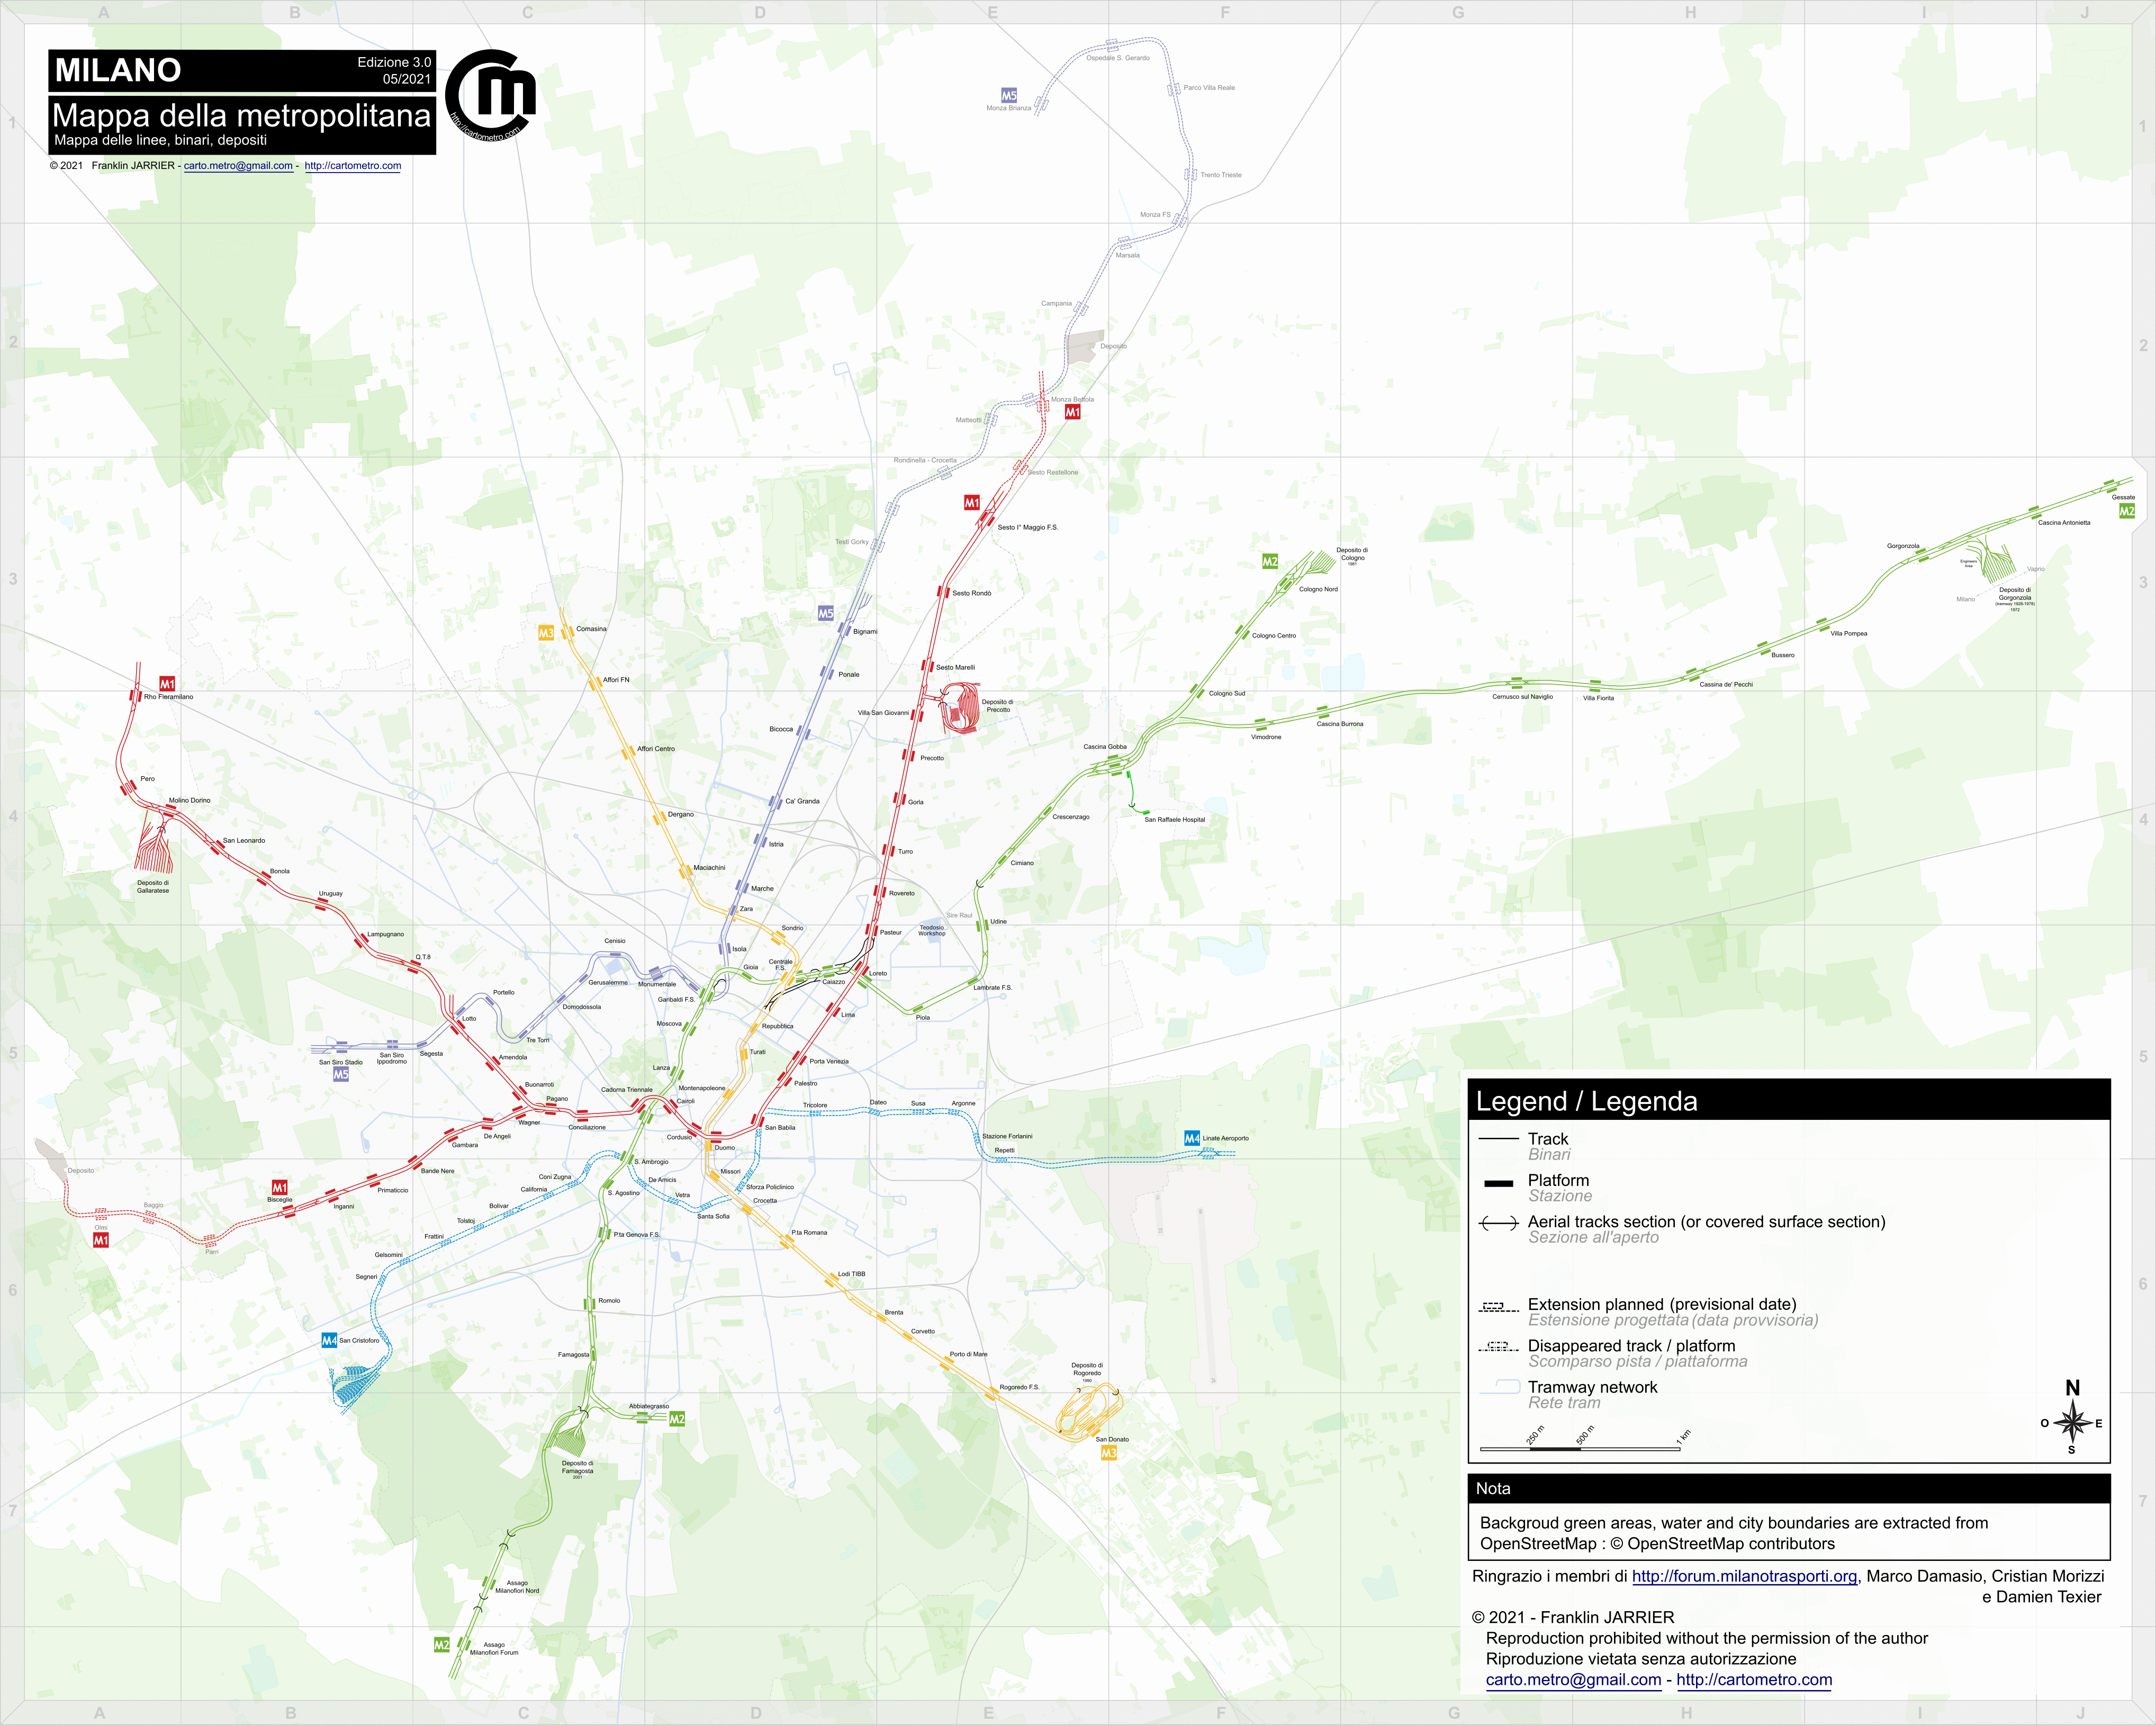Click the Trento Trieste station label
The image size is (2156, 1725).
coord(1221,175)
